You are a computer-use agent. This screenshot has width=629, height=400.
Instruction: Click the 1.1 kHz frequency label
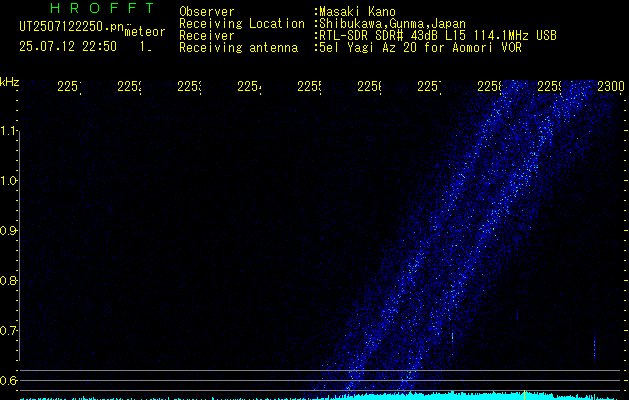coord(9,131)
